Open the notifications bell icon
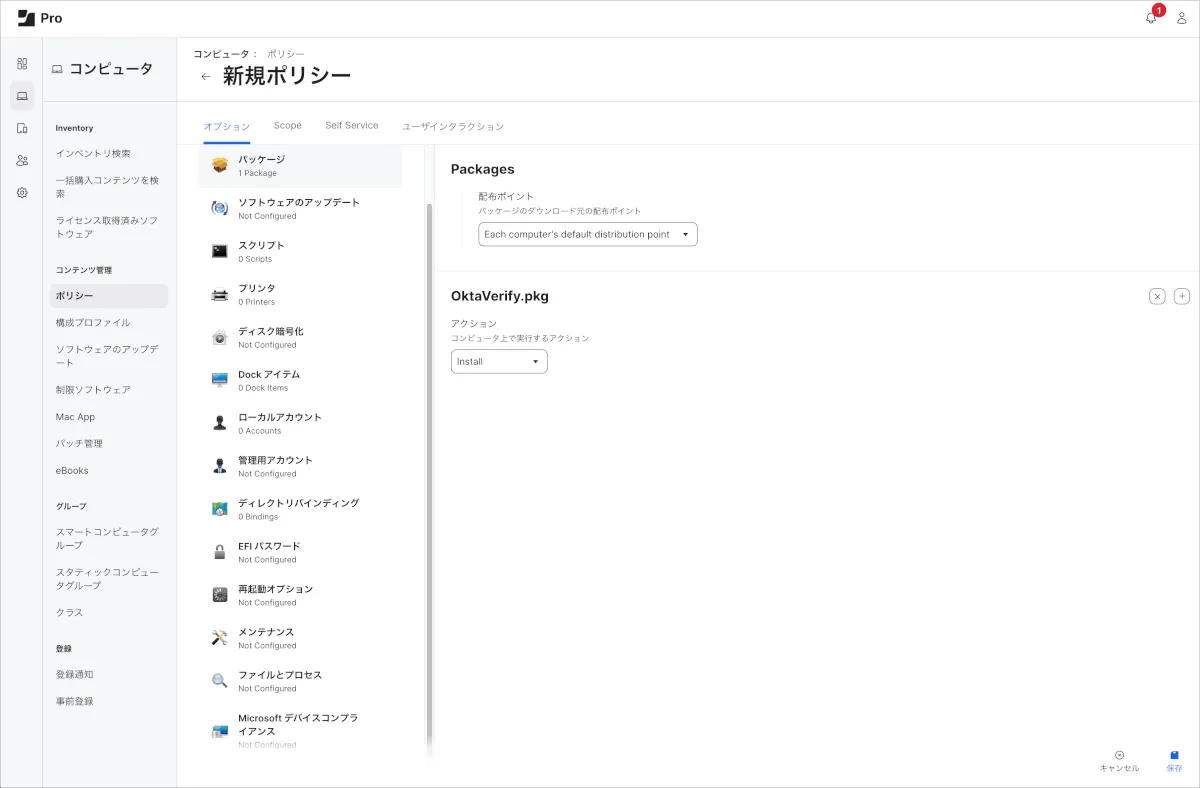Image resolution: width=1200 pixels, height=788 pixels. coord(1151,18)
